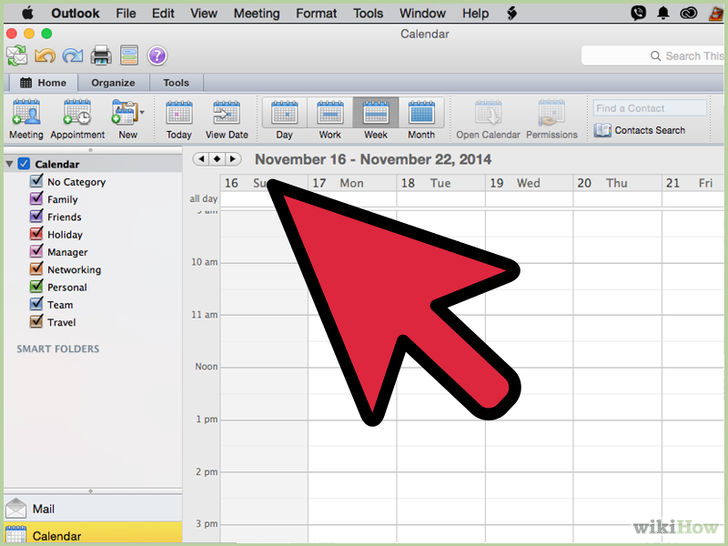Open the Meeting menu
The height and width of the screenshot is (546, 728).
coord(257,13)
